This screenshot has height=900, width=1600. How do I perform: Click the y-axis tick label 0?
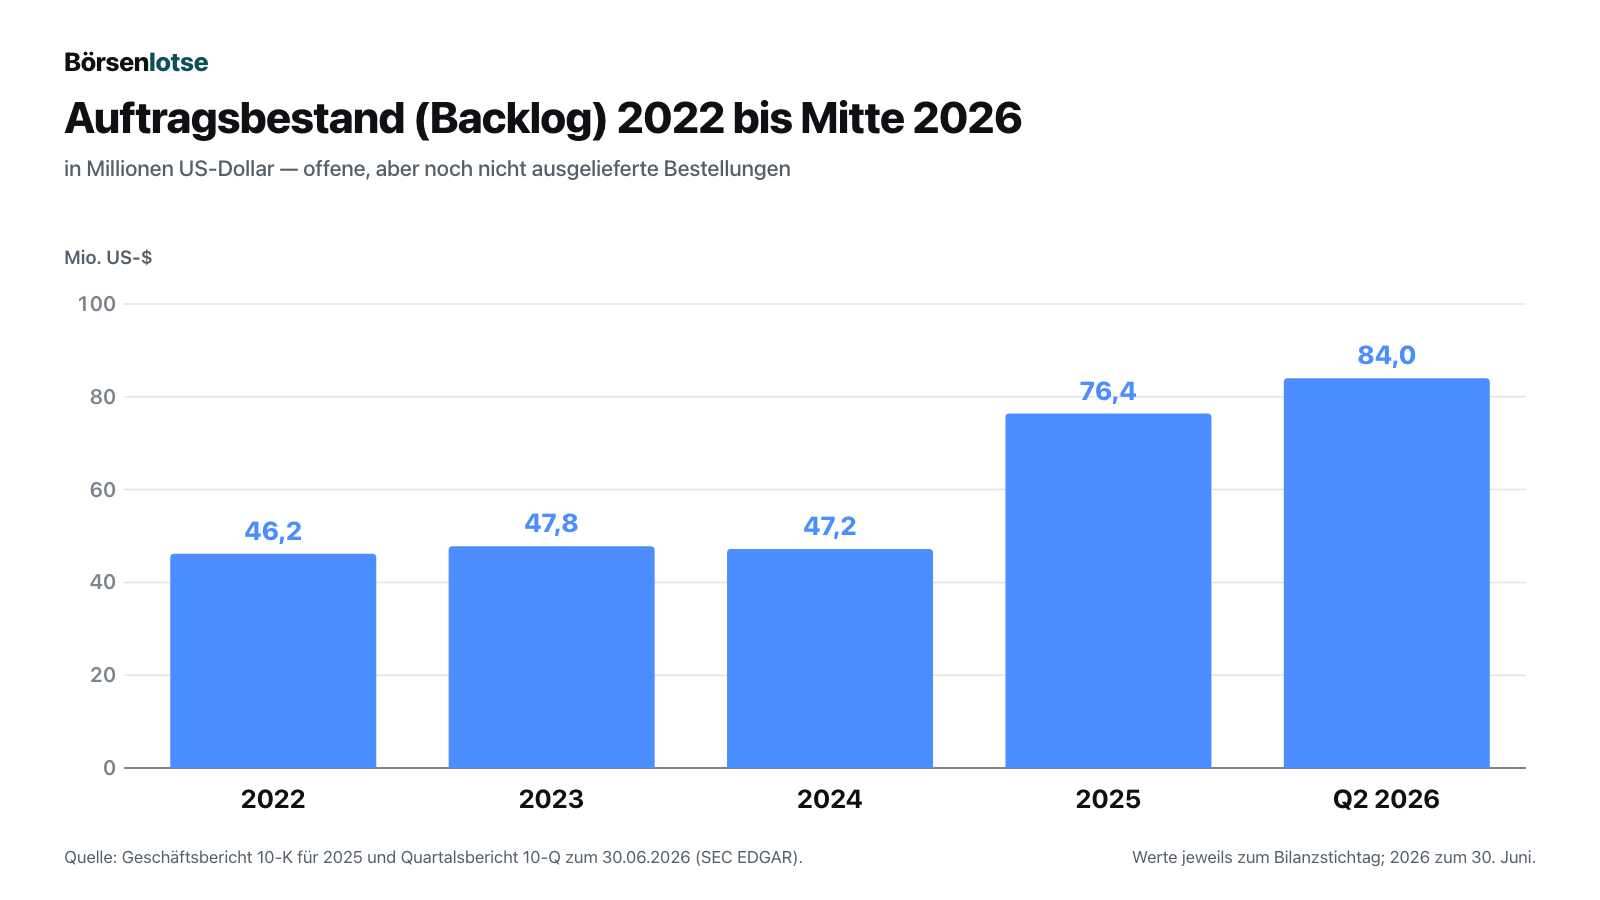(110, 768)
